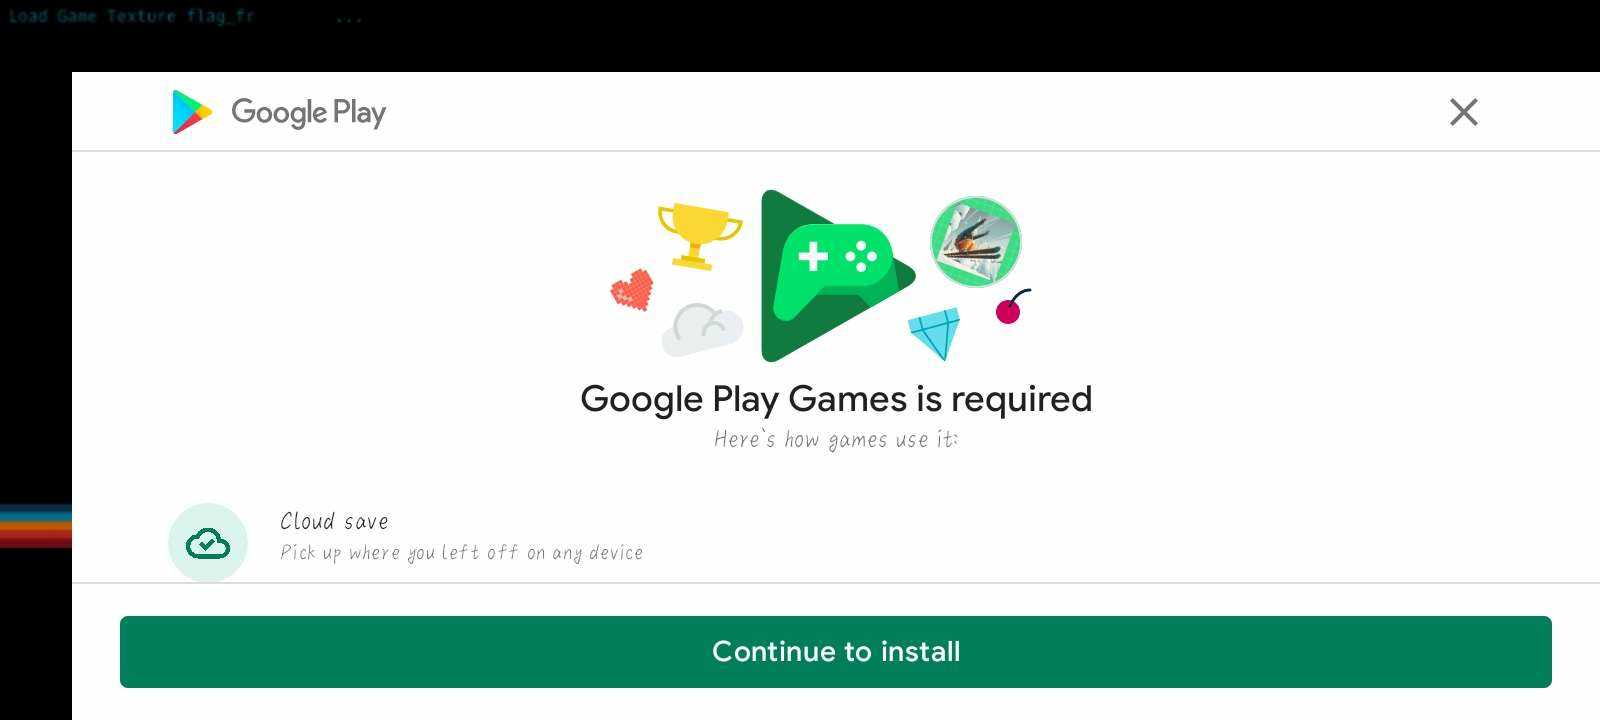The image size is (1600, 720).
Task: Click the Here's how games use it text
Action: coord(835,439)
